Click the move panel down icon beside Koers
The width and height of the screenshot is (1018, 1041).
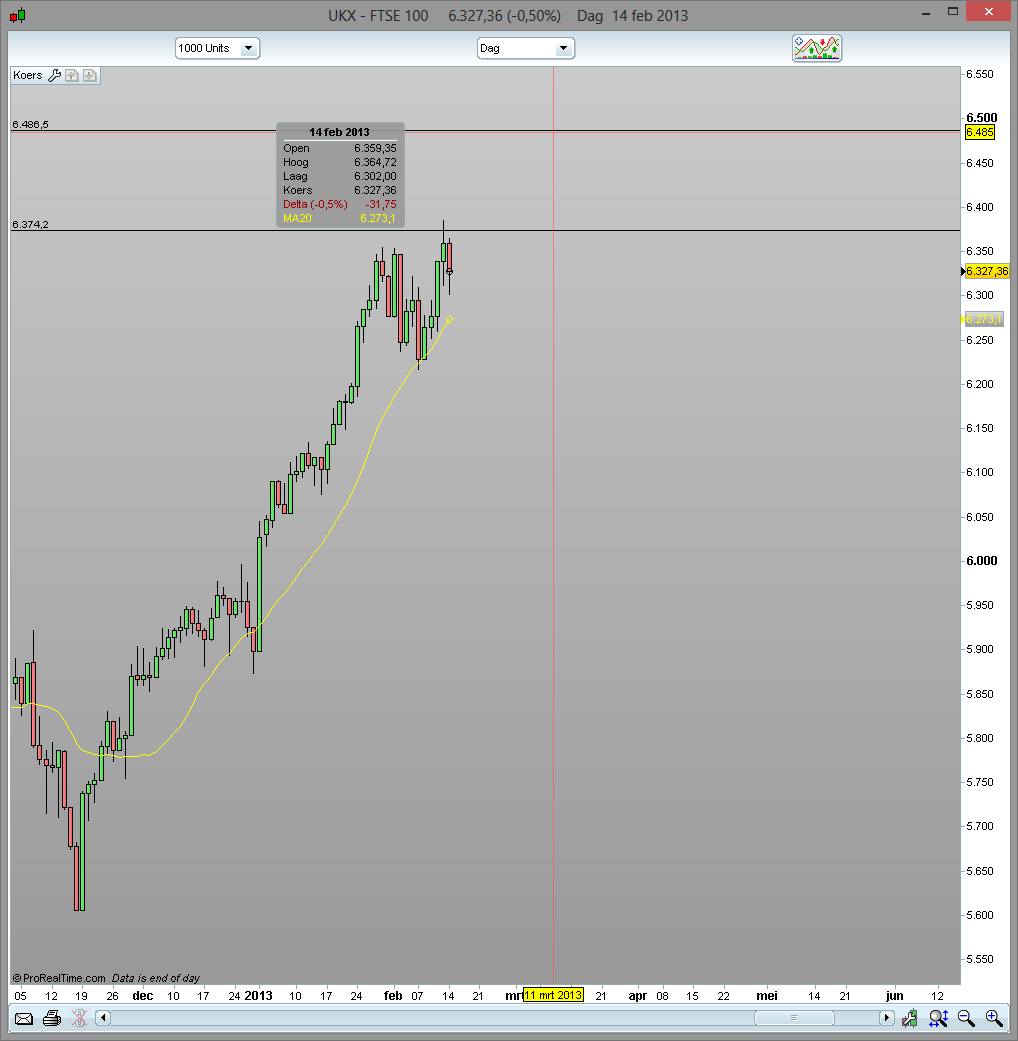click(x=90, y=75)
